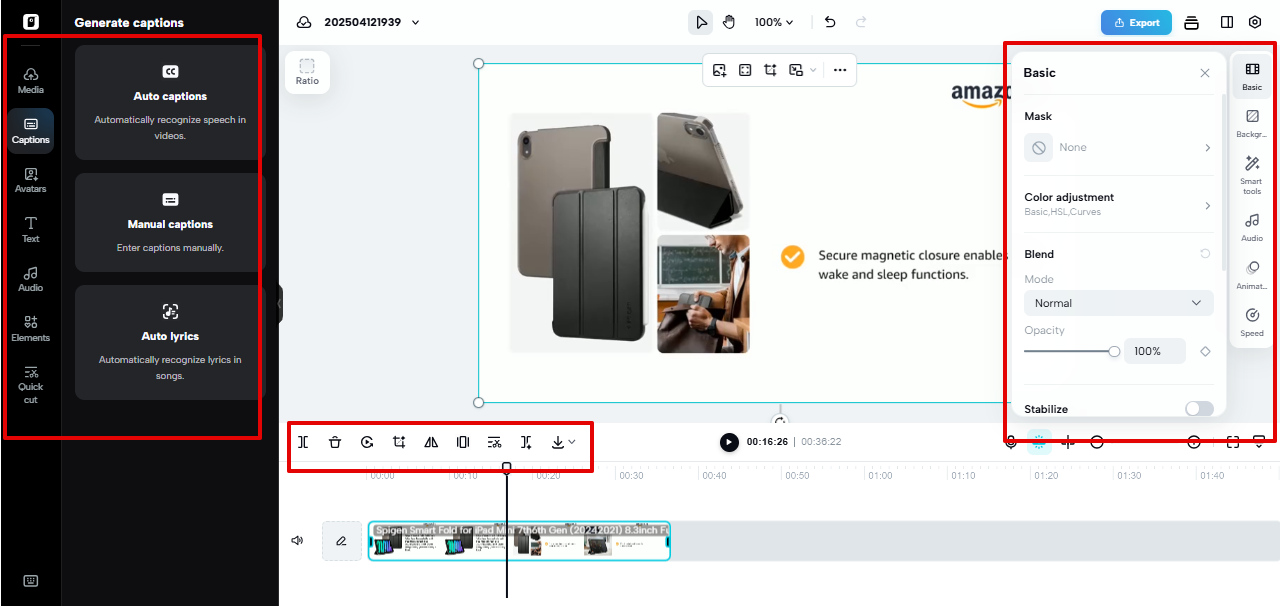Image resolution: width=1281 pixels, height=606 pixels.
Task: Select the Split tool in the timeline toolbar
Action: [303, 441]
